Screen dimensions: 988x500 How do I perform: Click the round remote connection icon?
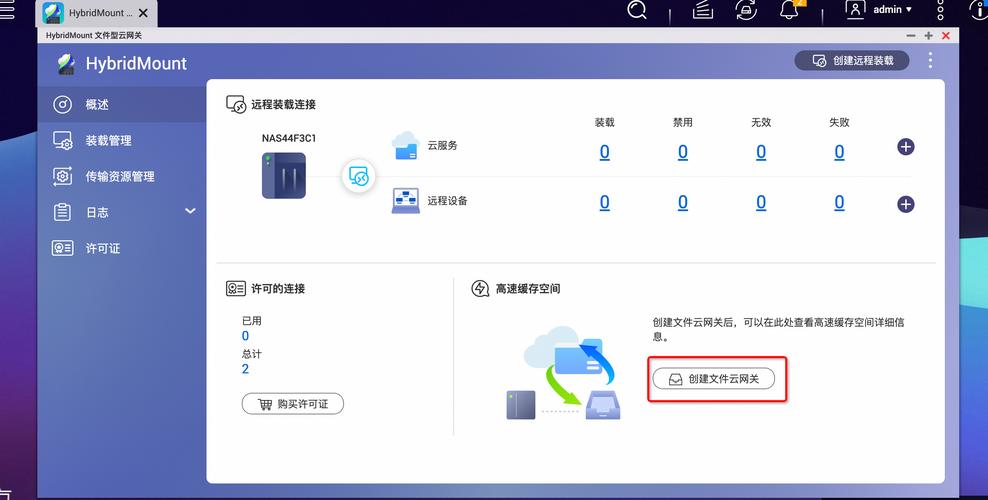[x=359, y=176]
